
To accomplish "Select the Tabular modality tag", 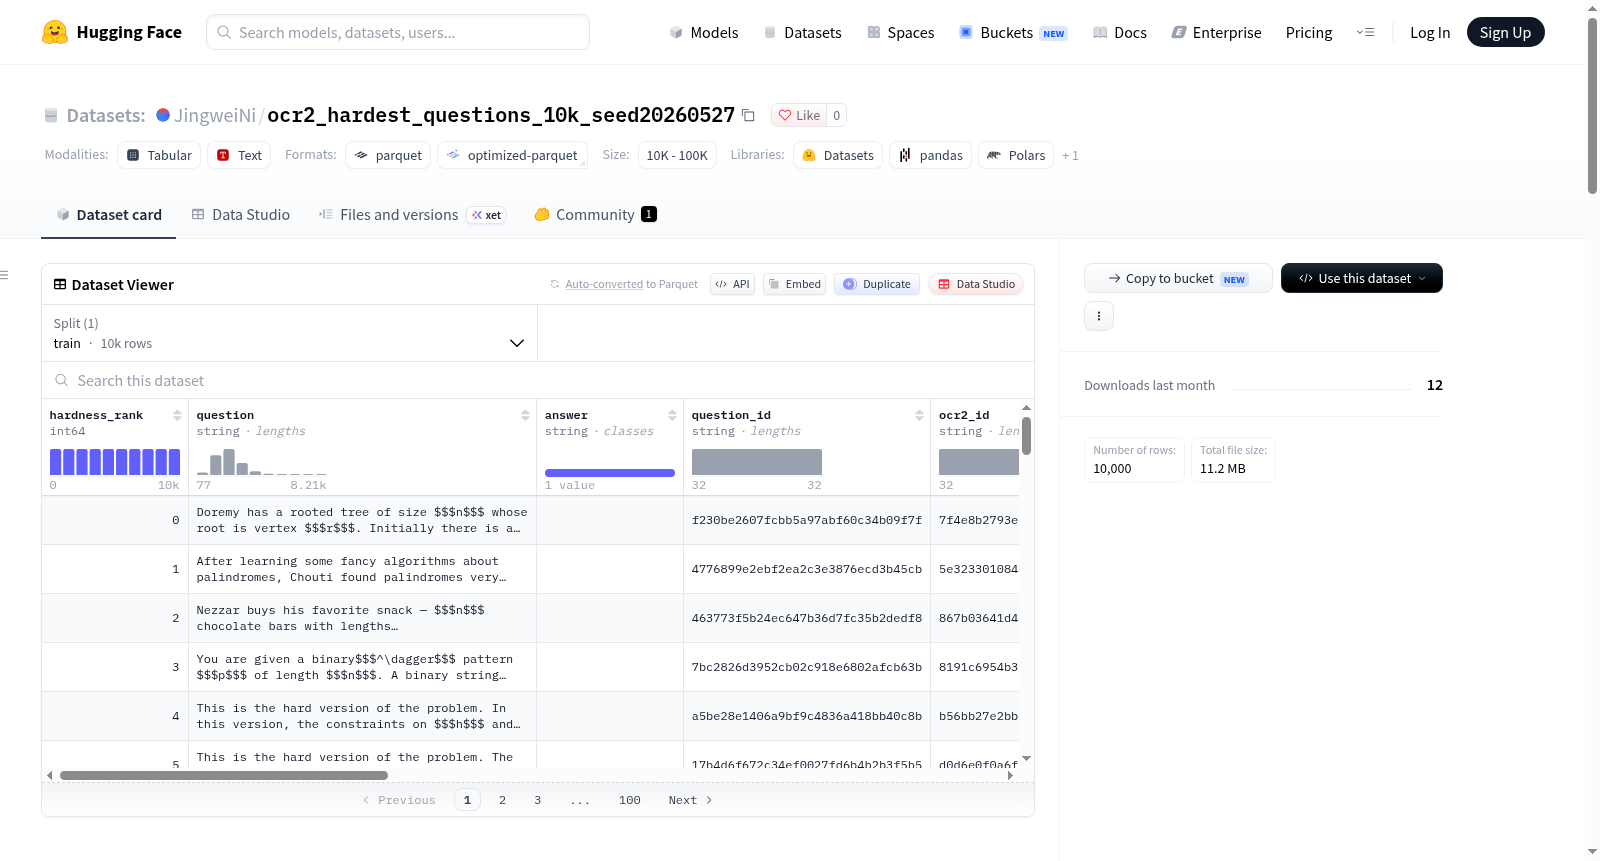I will [x=159, y=155].
